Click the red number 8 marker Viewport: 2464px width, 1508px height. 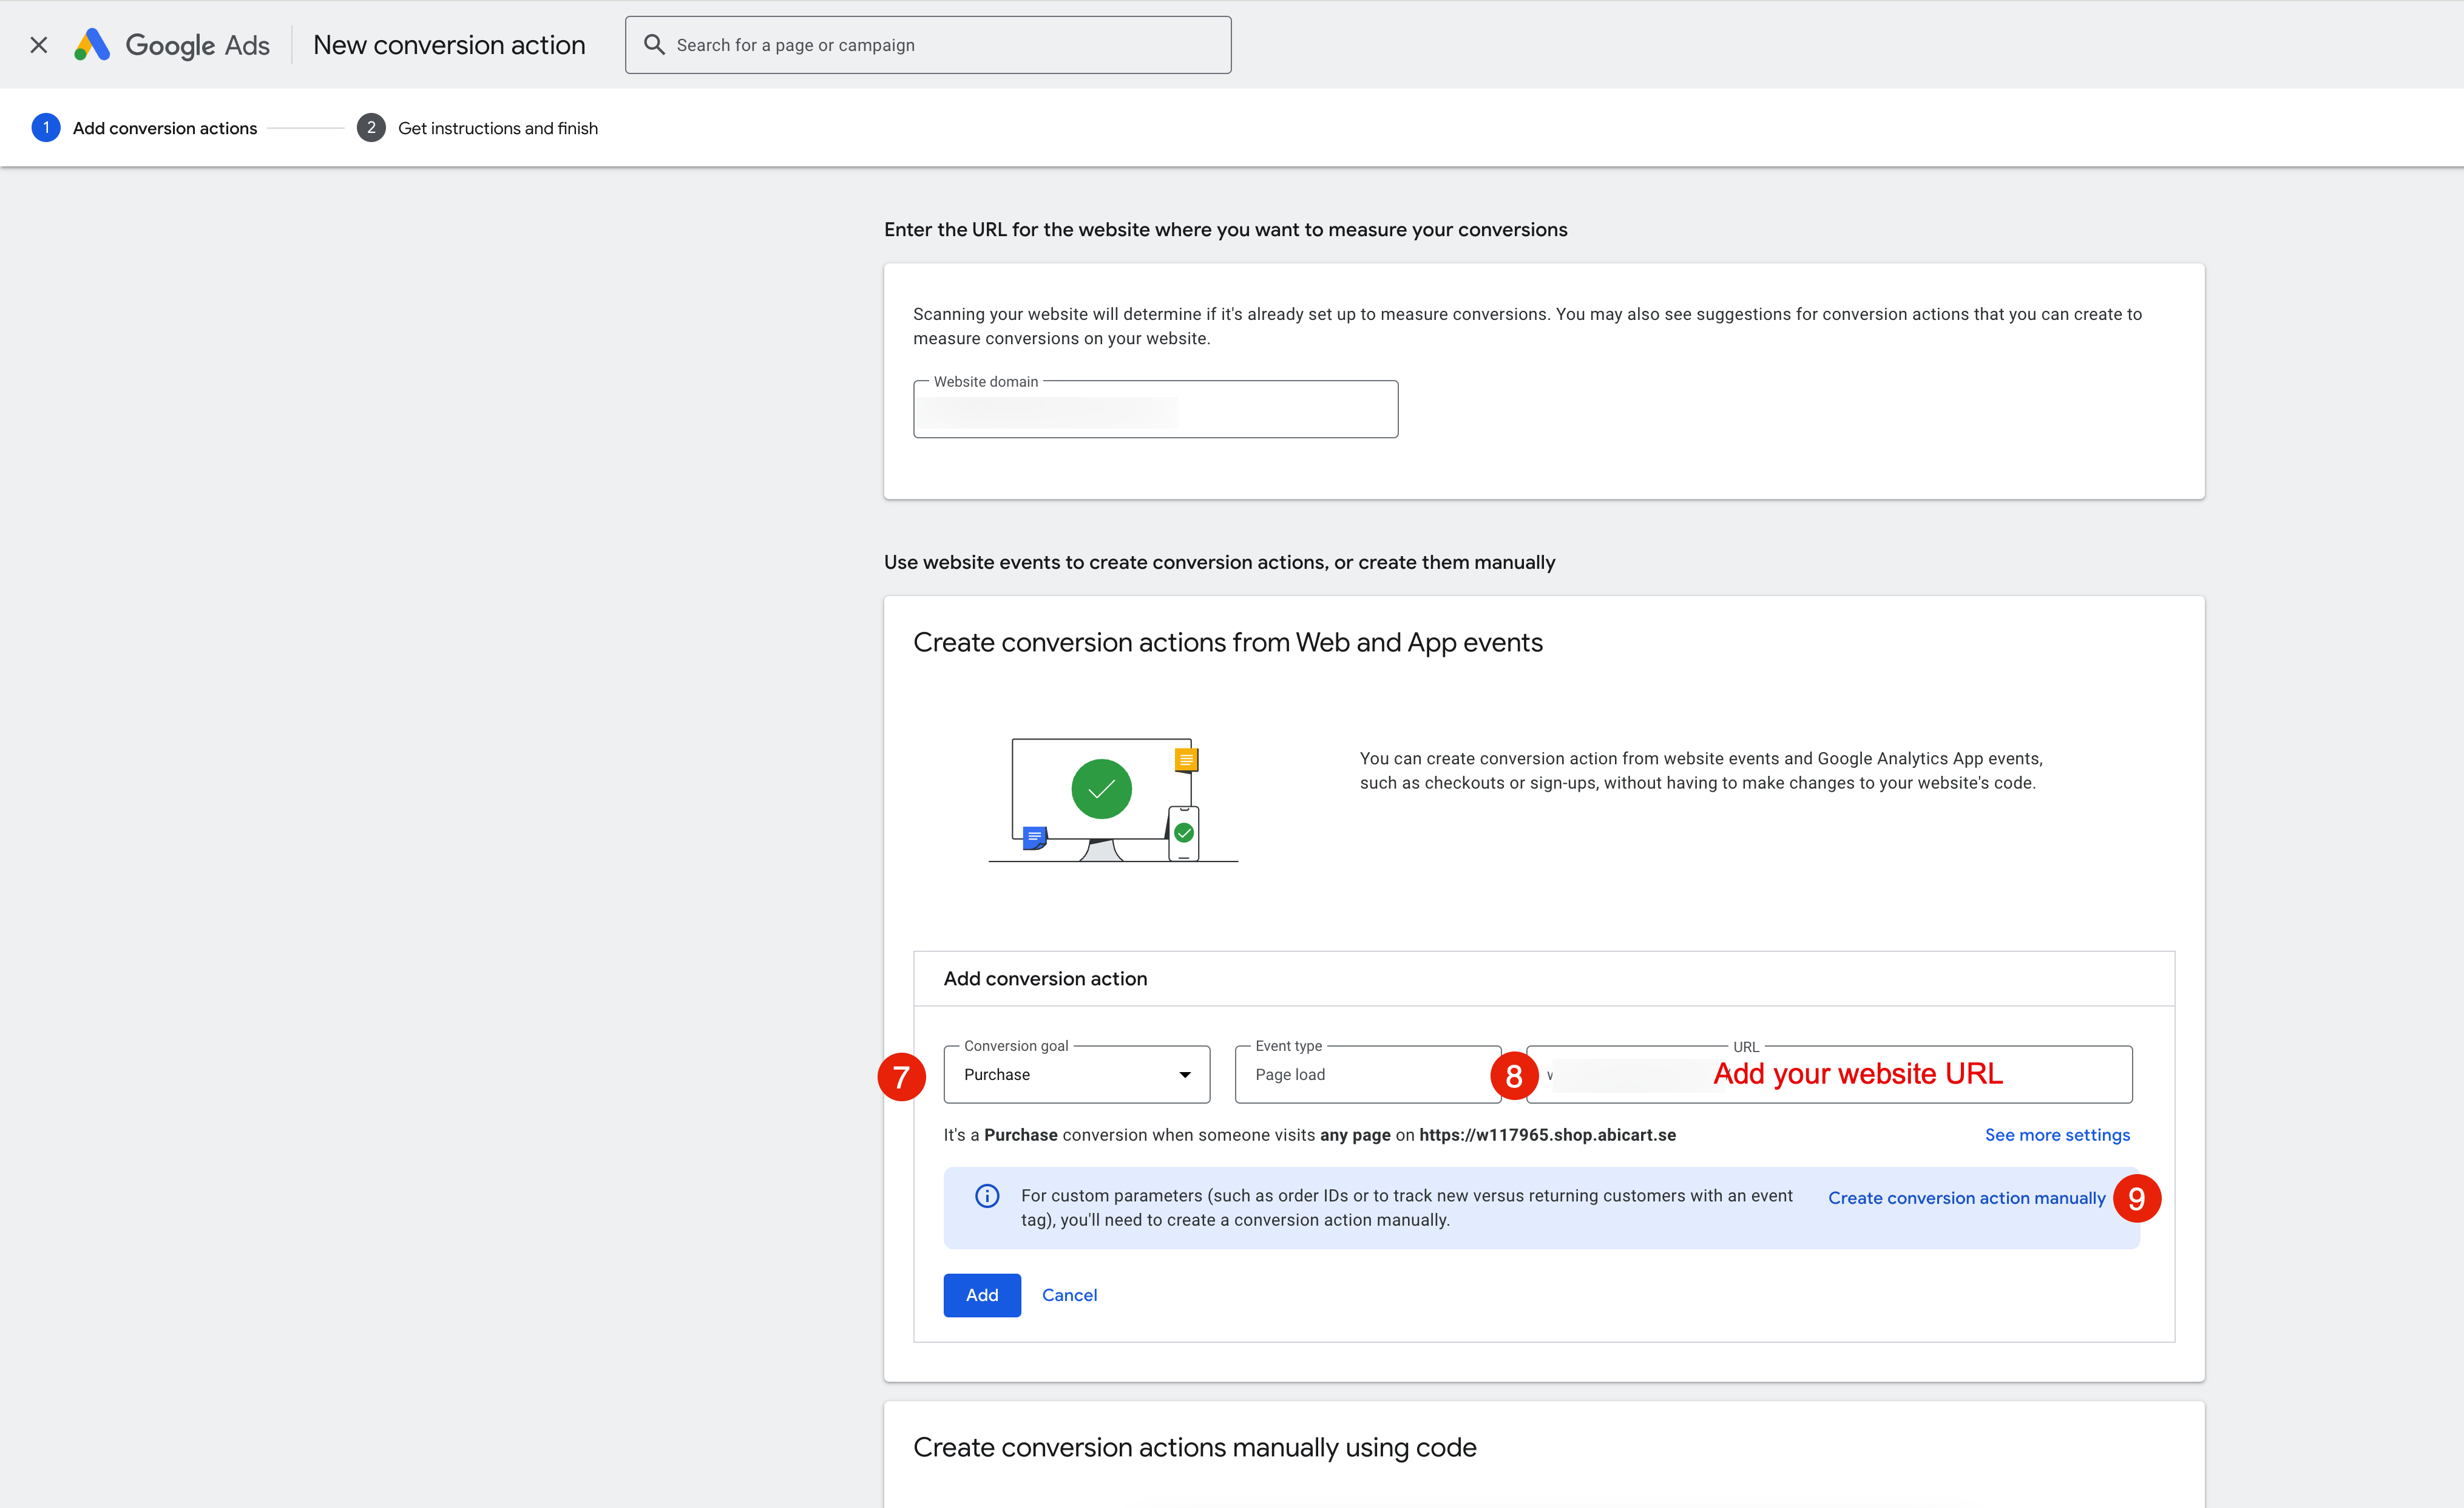click(1514, 1077)
